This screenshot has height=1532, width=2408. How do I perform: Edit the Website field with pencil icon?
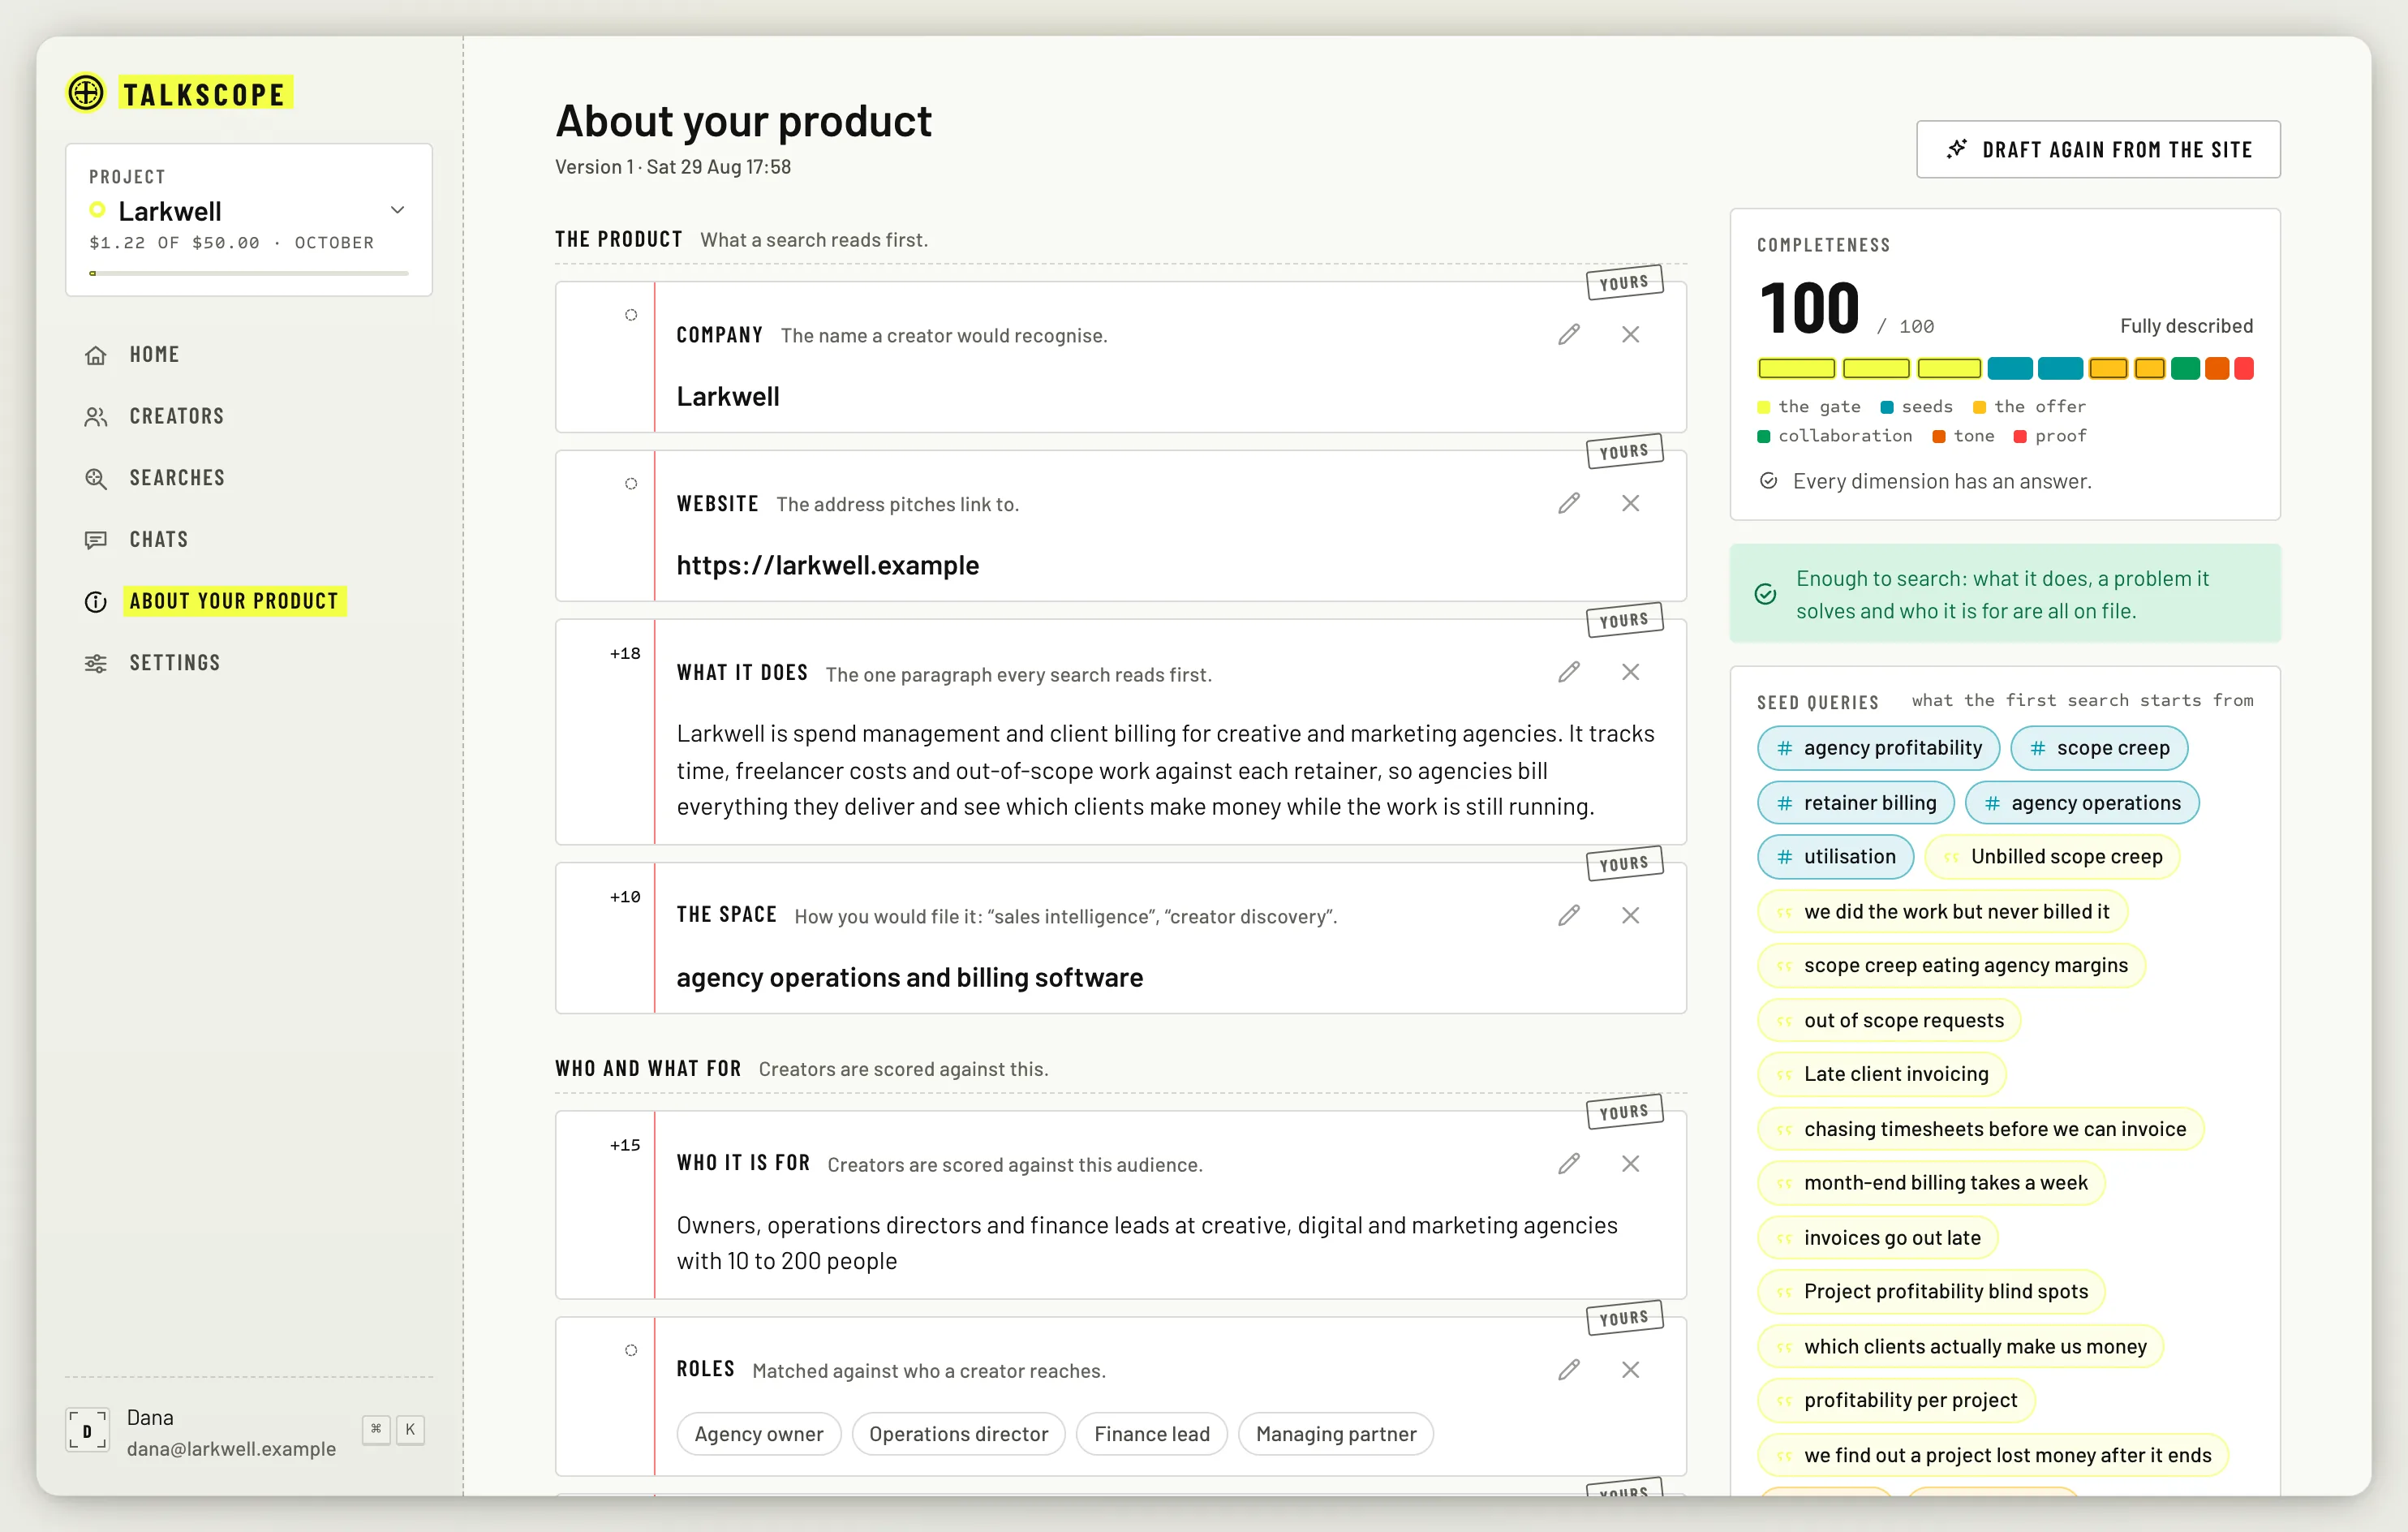pyautogui.click(x=1569, y=503)
